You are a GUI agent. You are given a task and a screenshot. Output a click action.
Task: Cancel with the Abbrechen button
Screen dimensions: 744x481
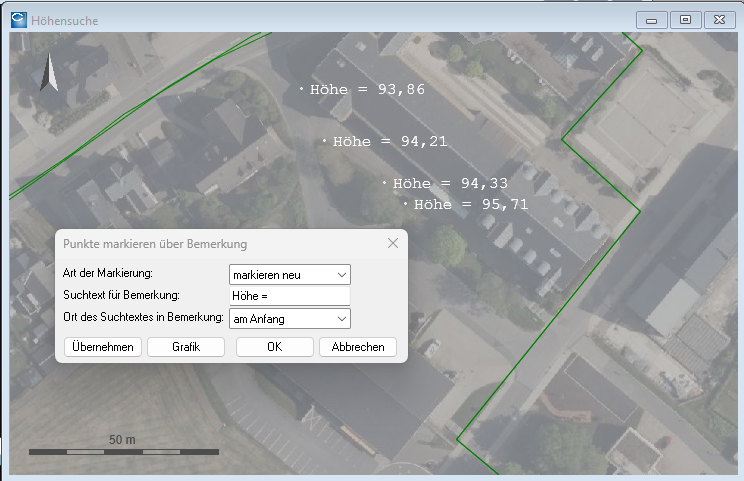point(358,347)
